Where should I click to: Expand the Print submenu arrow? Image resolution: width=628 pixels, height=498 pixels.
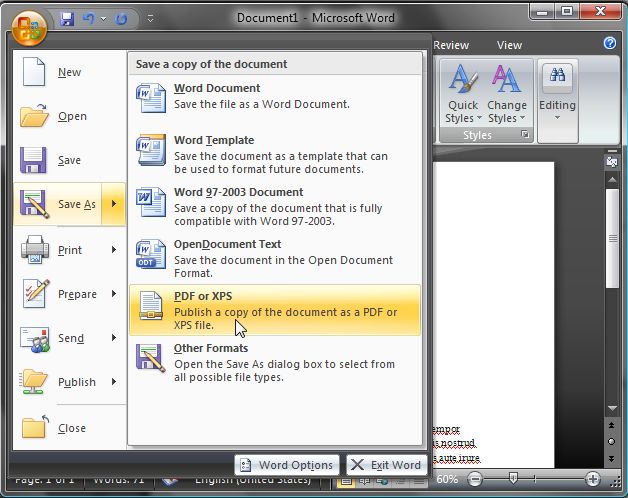[x=114, y=250]
